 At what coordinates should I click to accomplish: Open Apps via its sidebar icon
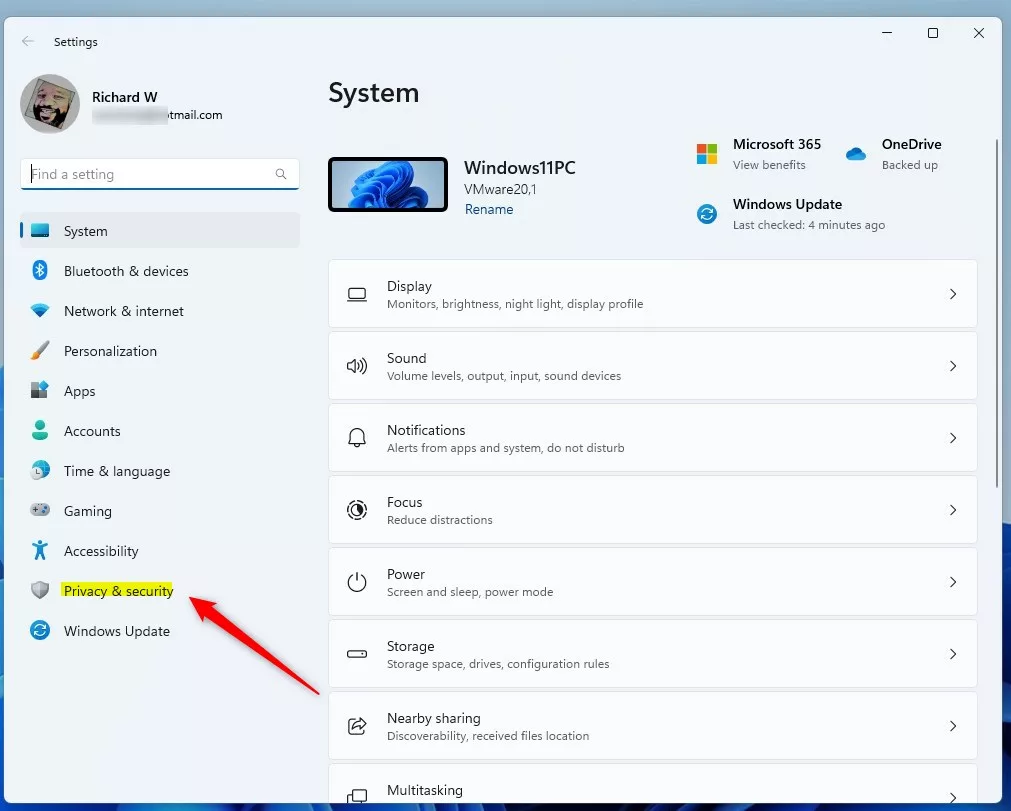click(x=39, y=391)
